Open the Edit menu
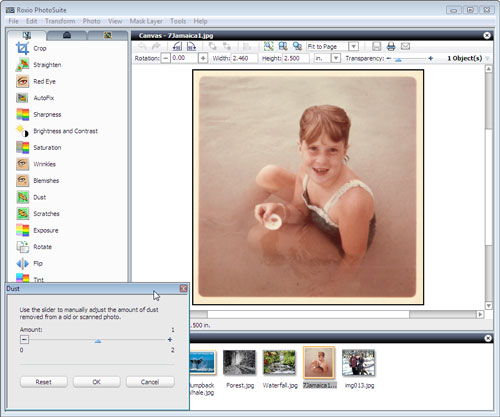500x417 pixels. (x=32, y=21)
